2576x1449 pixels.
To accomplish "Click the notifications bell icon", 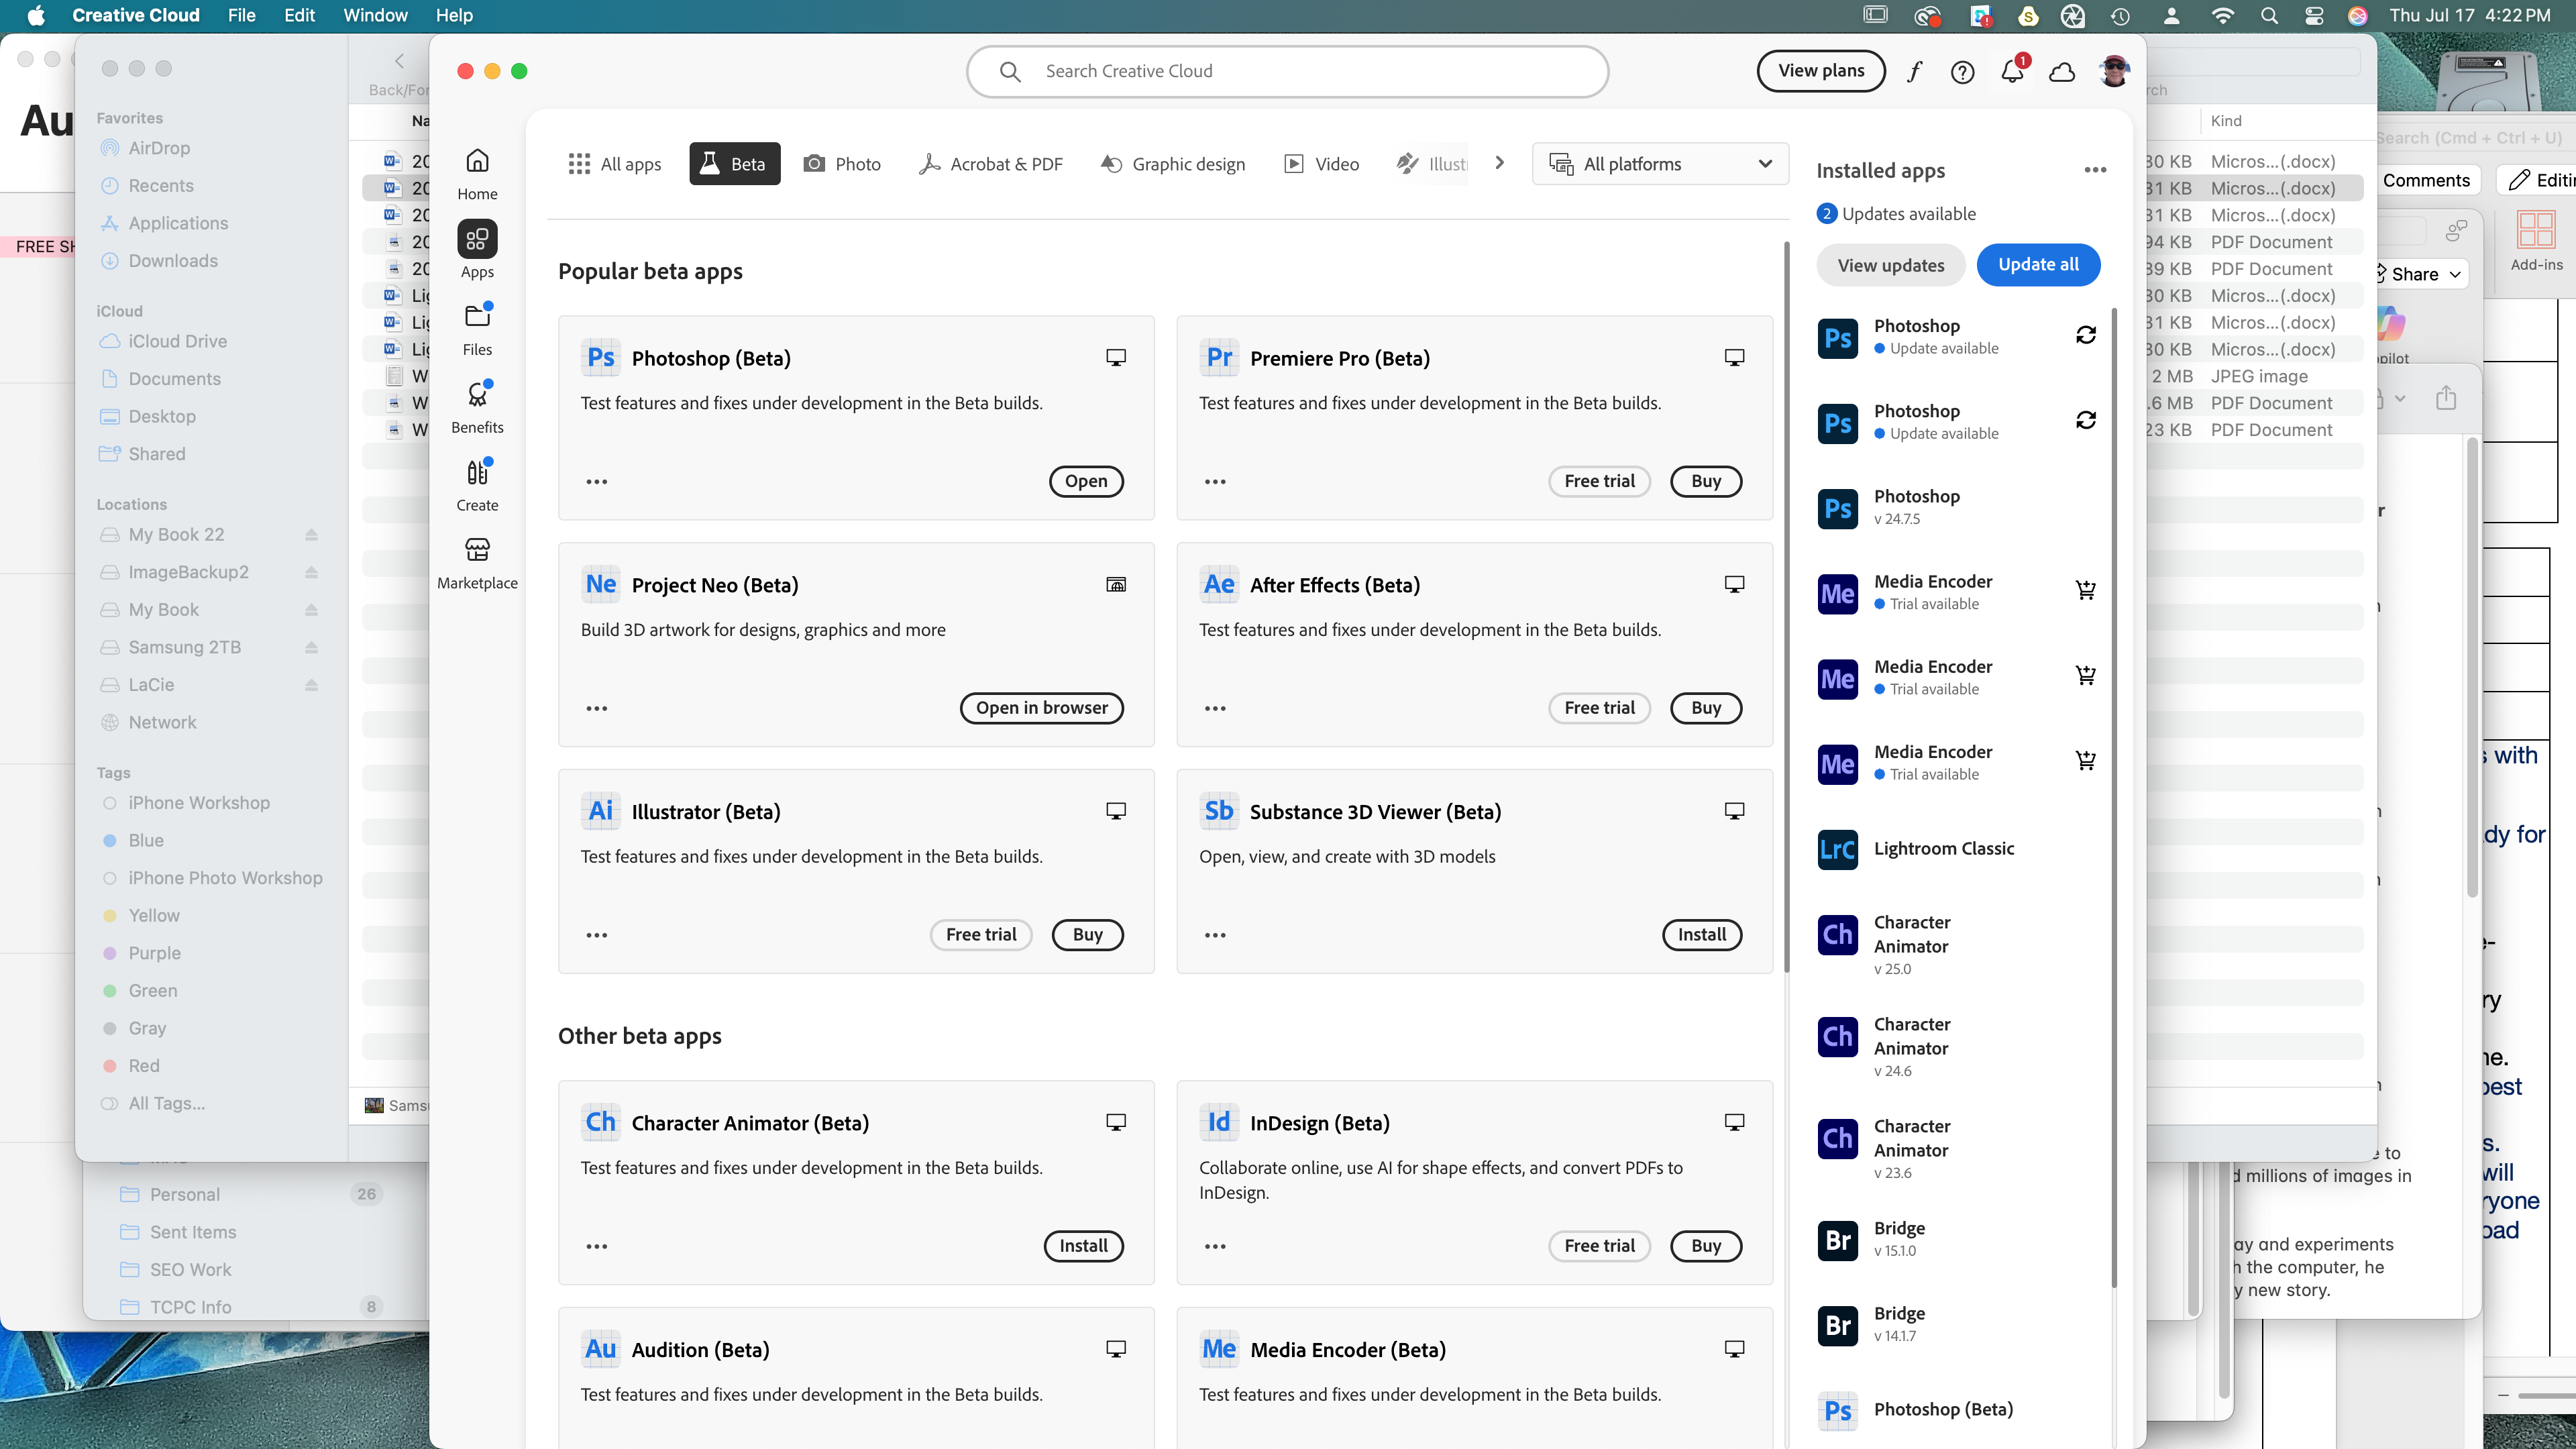I will pos(2012,72).
